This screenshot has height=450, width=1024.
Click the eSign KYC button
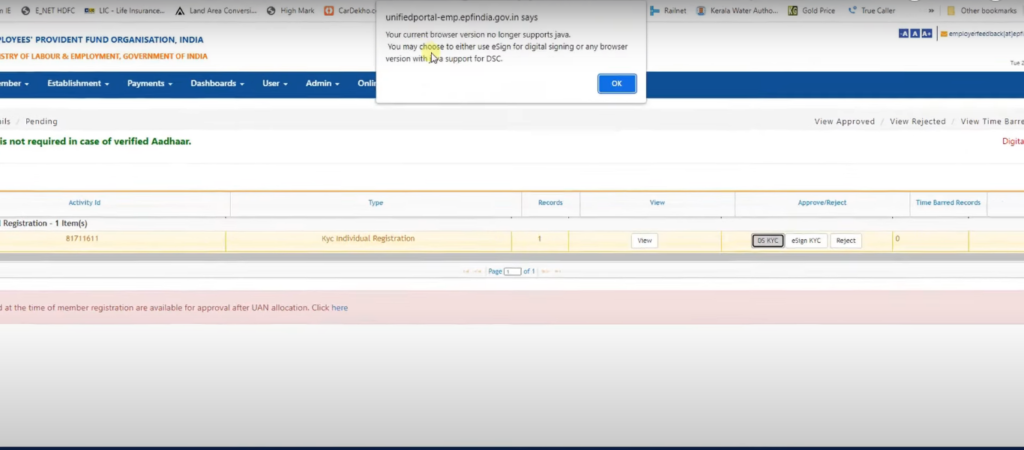pos(806,240)
